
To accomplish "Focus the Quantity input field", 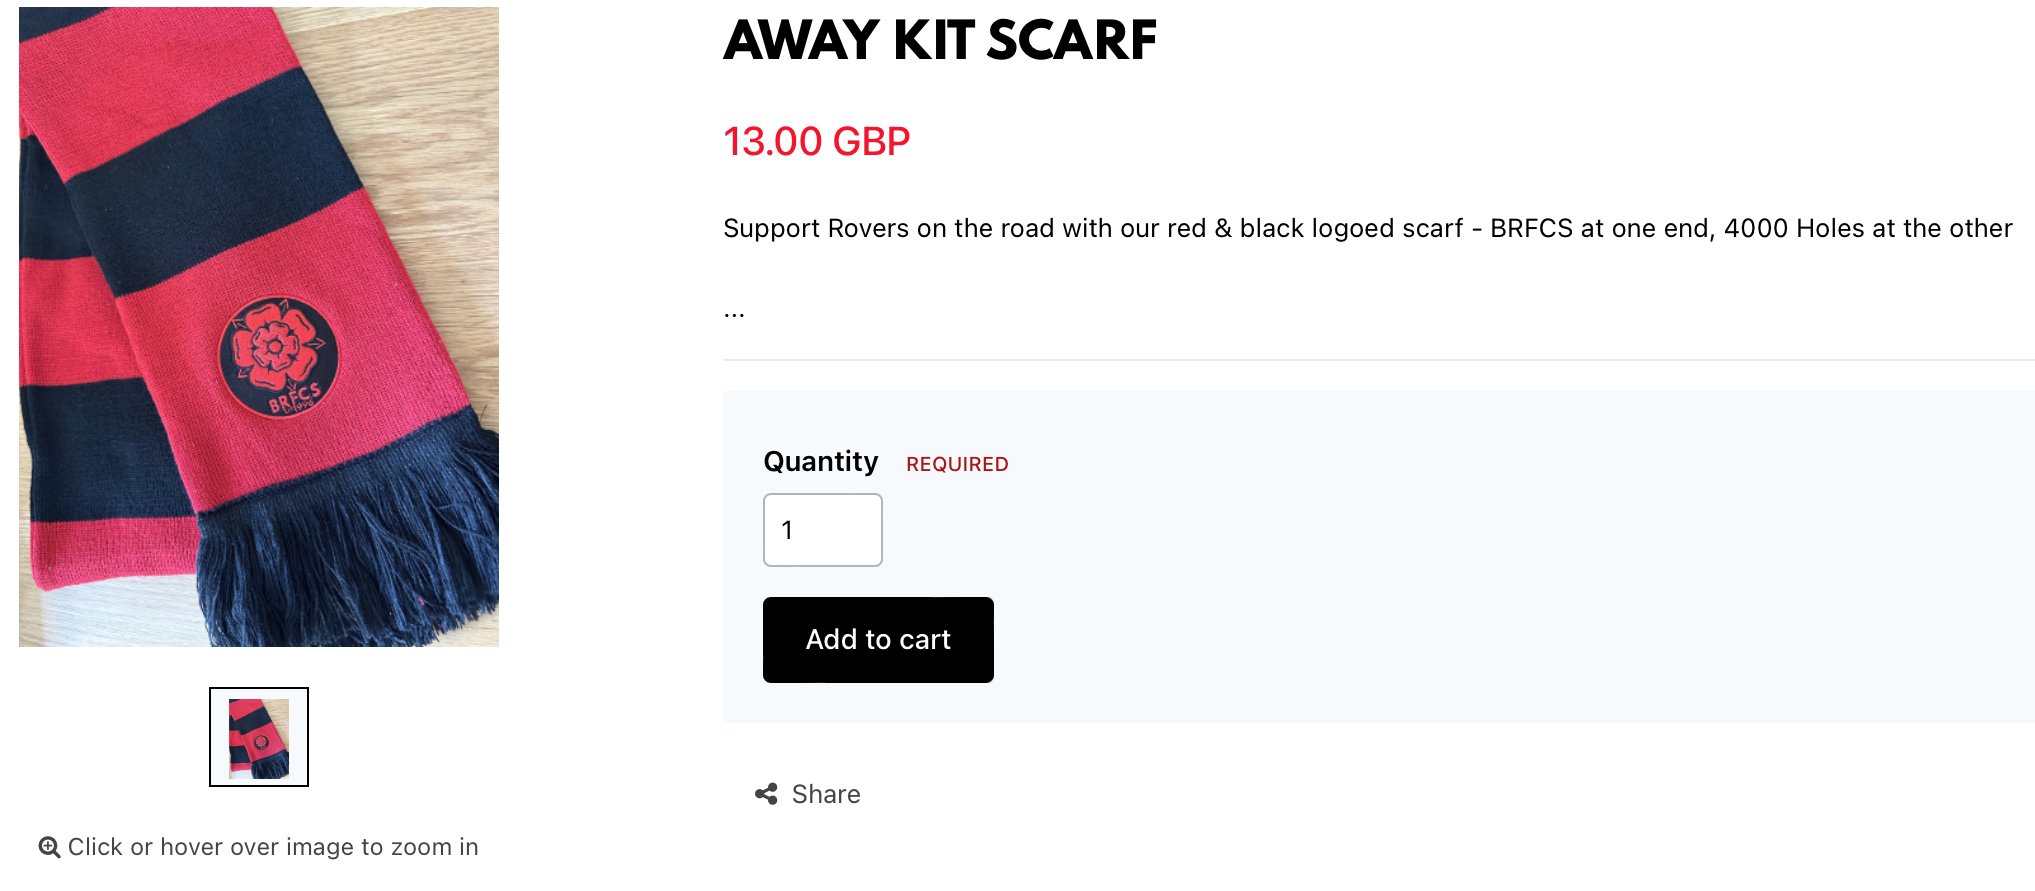I will coord(822,530).
